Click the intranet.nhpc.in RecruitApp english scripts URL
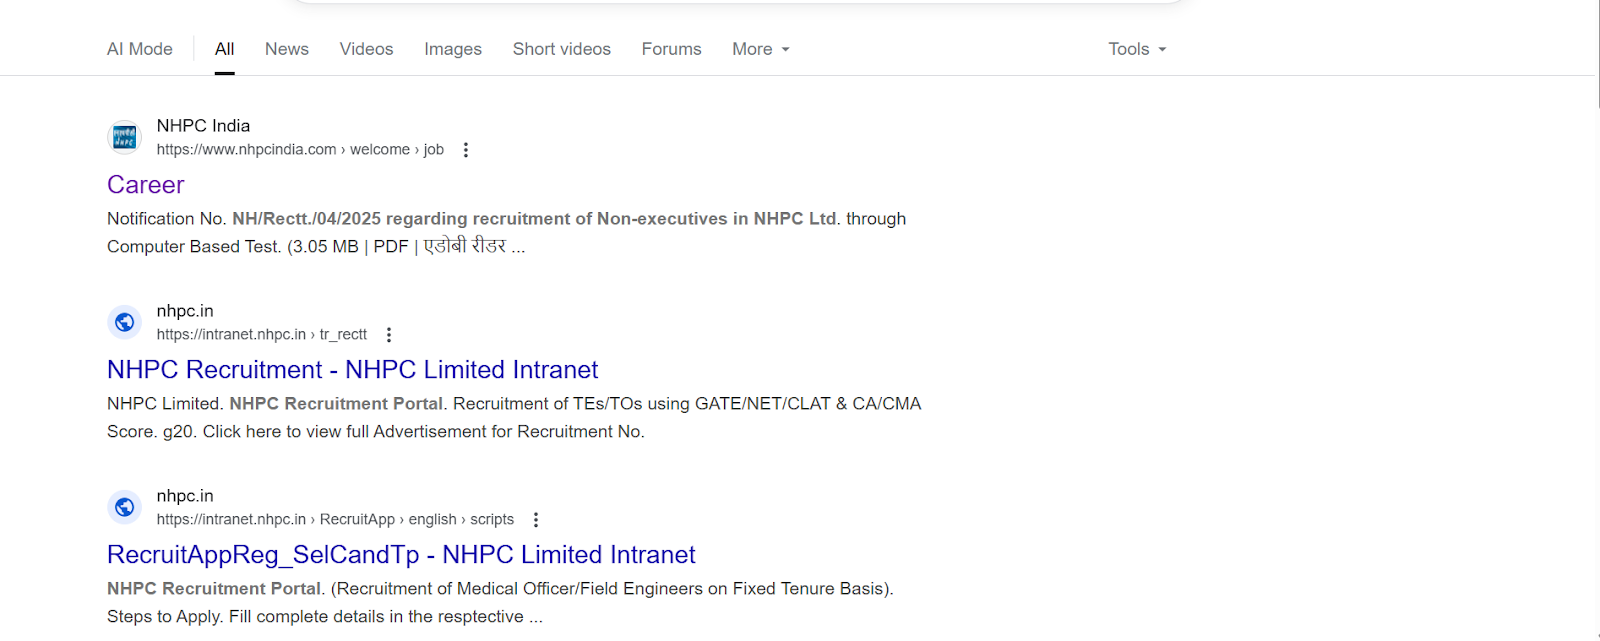 (335, 520)
